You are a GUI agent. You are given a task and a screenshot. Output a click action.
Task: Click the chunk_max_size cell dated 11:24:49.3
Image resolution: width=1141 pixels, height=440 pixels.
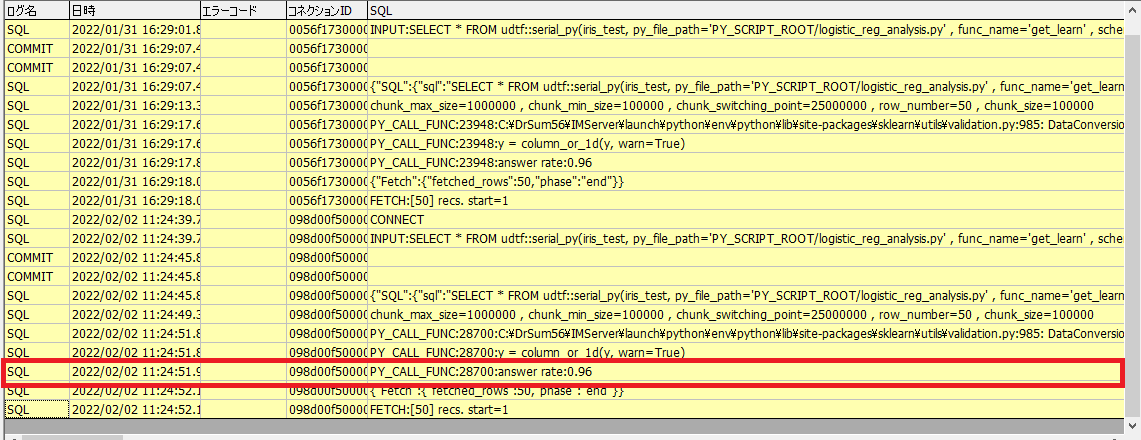click(x=746, y=315)
